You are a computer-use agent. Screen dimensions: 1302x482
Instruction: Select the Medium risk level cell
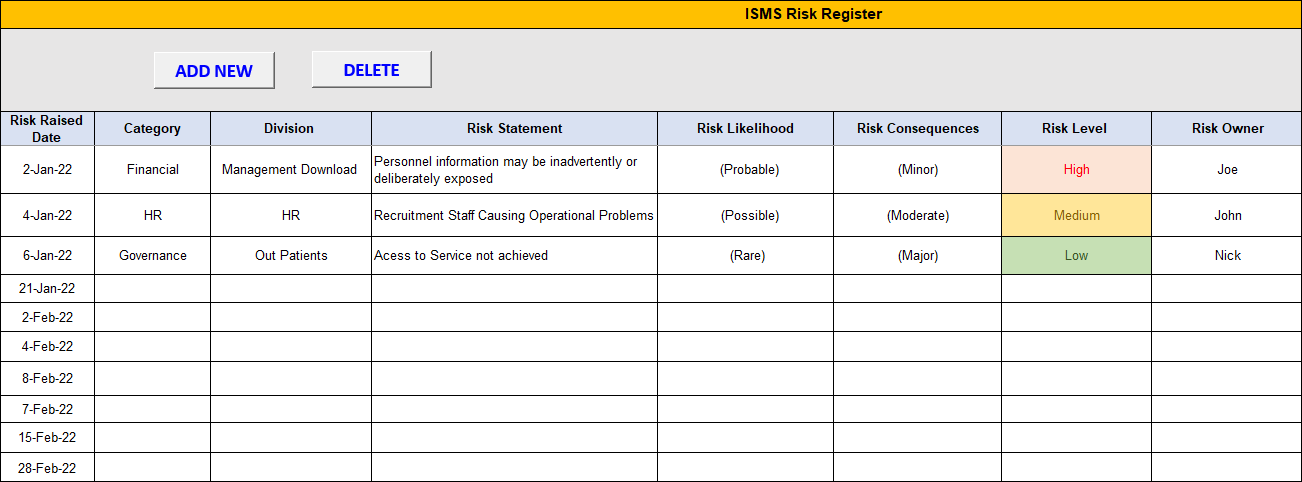[1076, 215]
